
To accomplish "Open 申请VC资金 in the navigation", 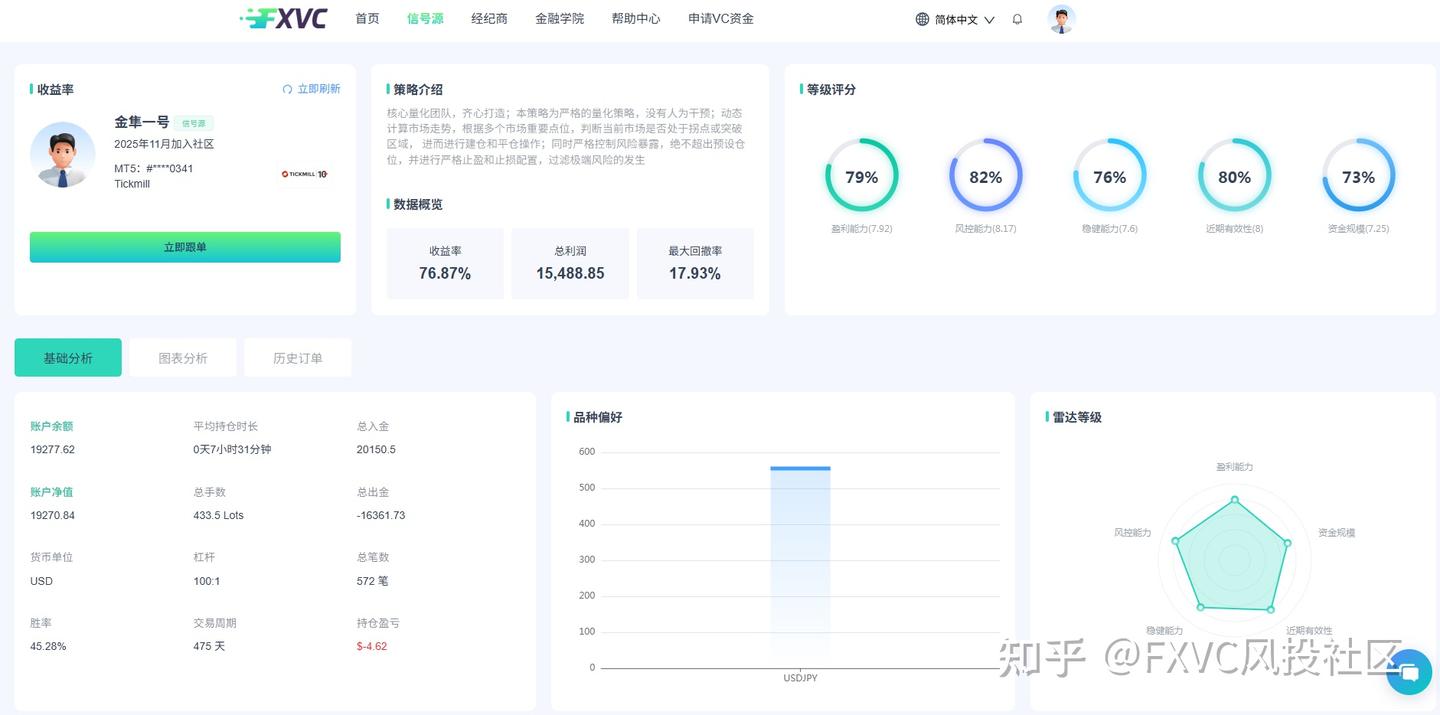I will [721, 18].
